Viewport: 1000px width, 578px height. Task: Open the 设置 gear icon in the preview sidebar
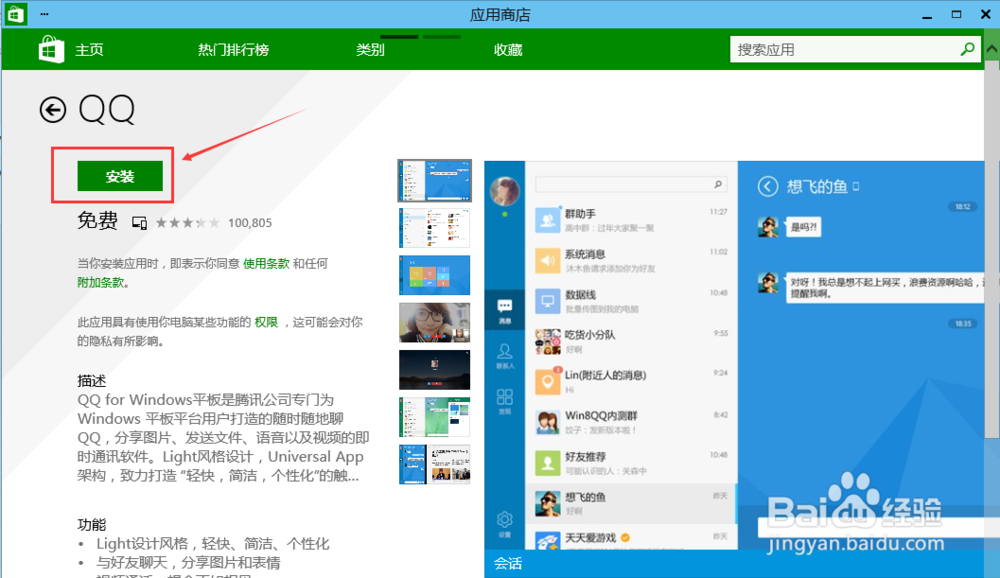pos(505,518)
